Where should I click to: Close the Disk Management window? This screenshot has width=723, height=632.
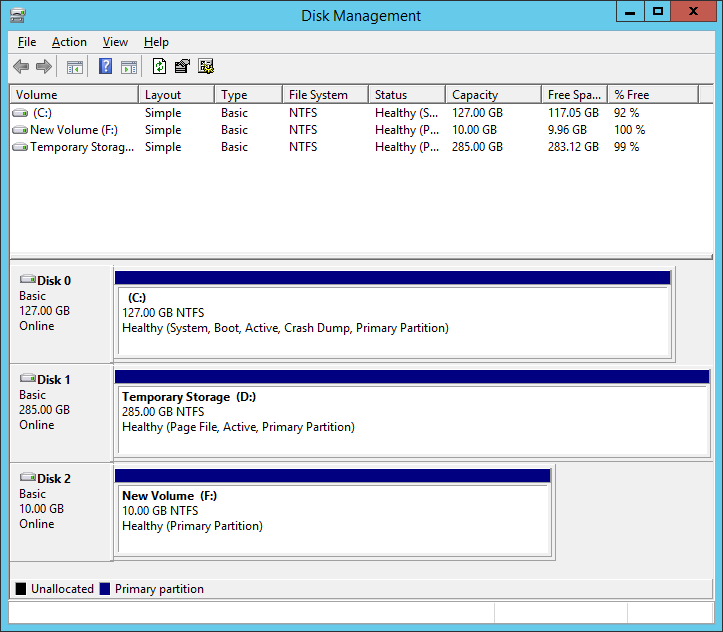pos(693,12)
